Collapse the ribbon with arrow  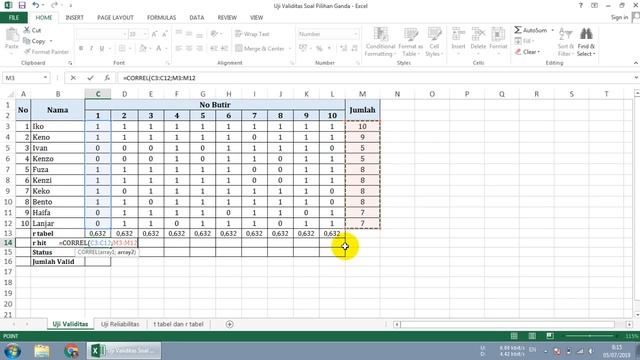pyautogui.click(x=636, y=63)
